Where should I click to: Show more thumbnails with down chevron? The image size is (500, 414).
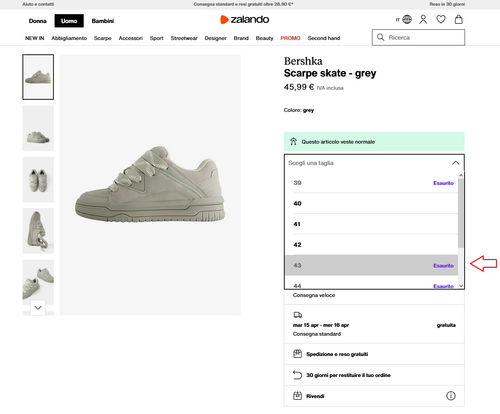coord(38,307)
